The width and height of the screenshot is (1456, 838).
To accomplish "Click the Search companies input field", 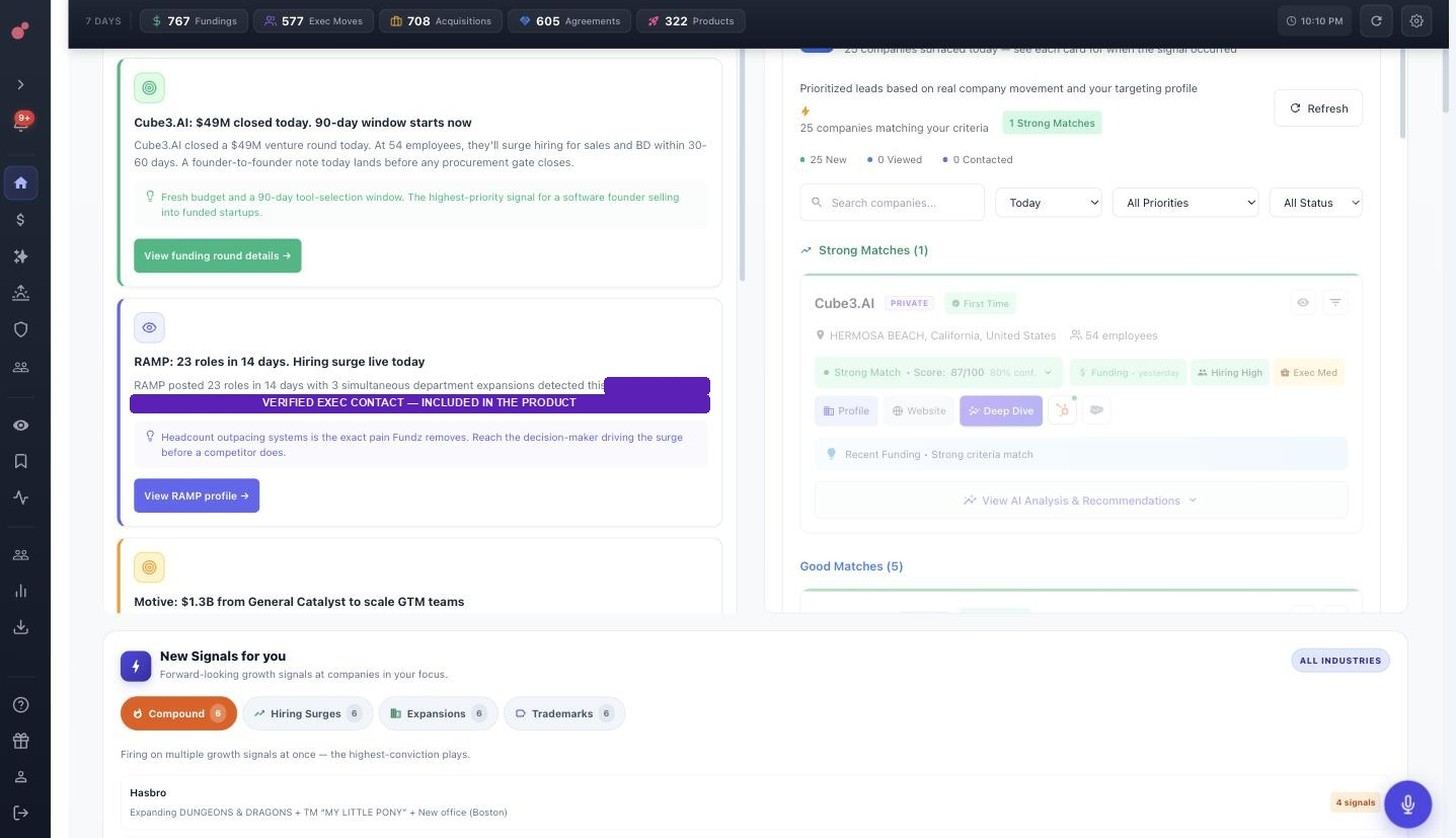I will click(x=892, y=203).
